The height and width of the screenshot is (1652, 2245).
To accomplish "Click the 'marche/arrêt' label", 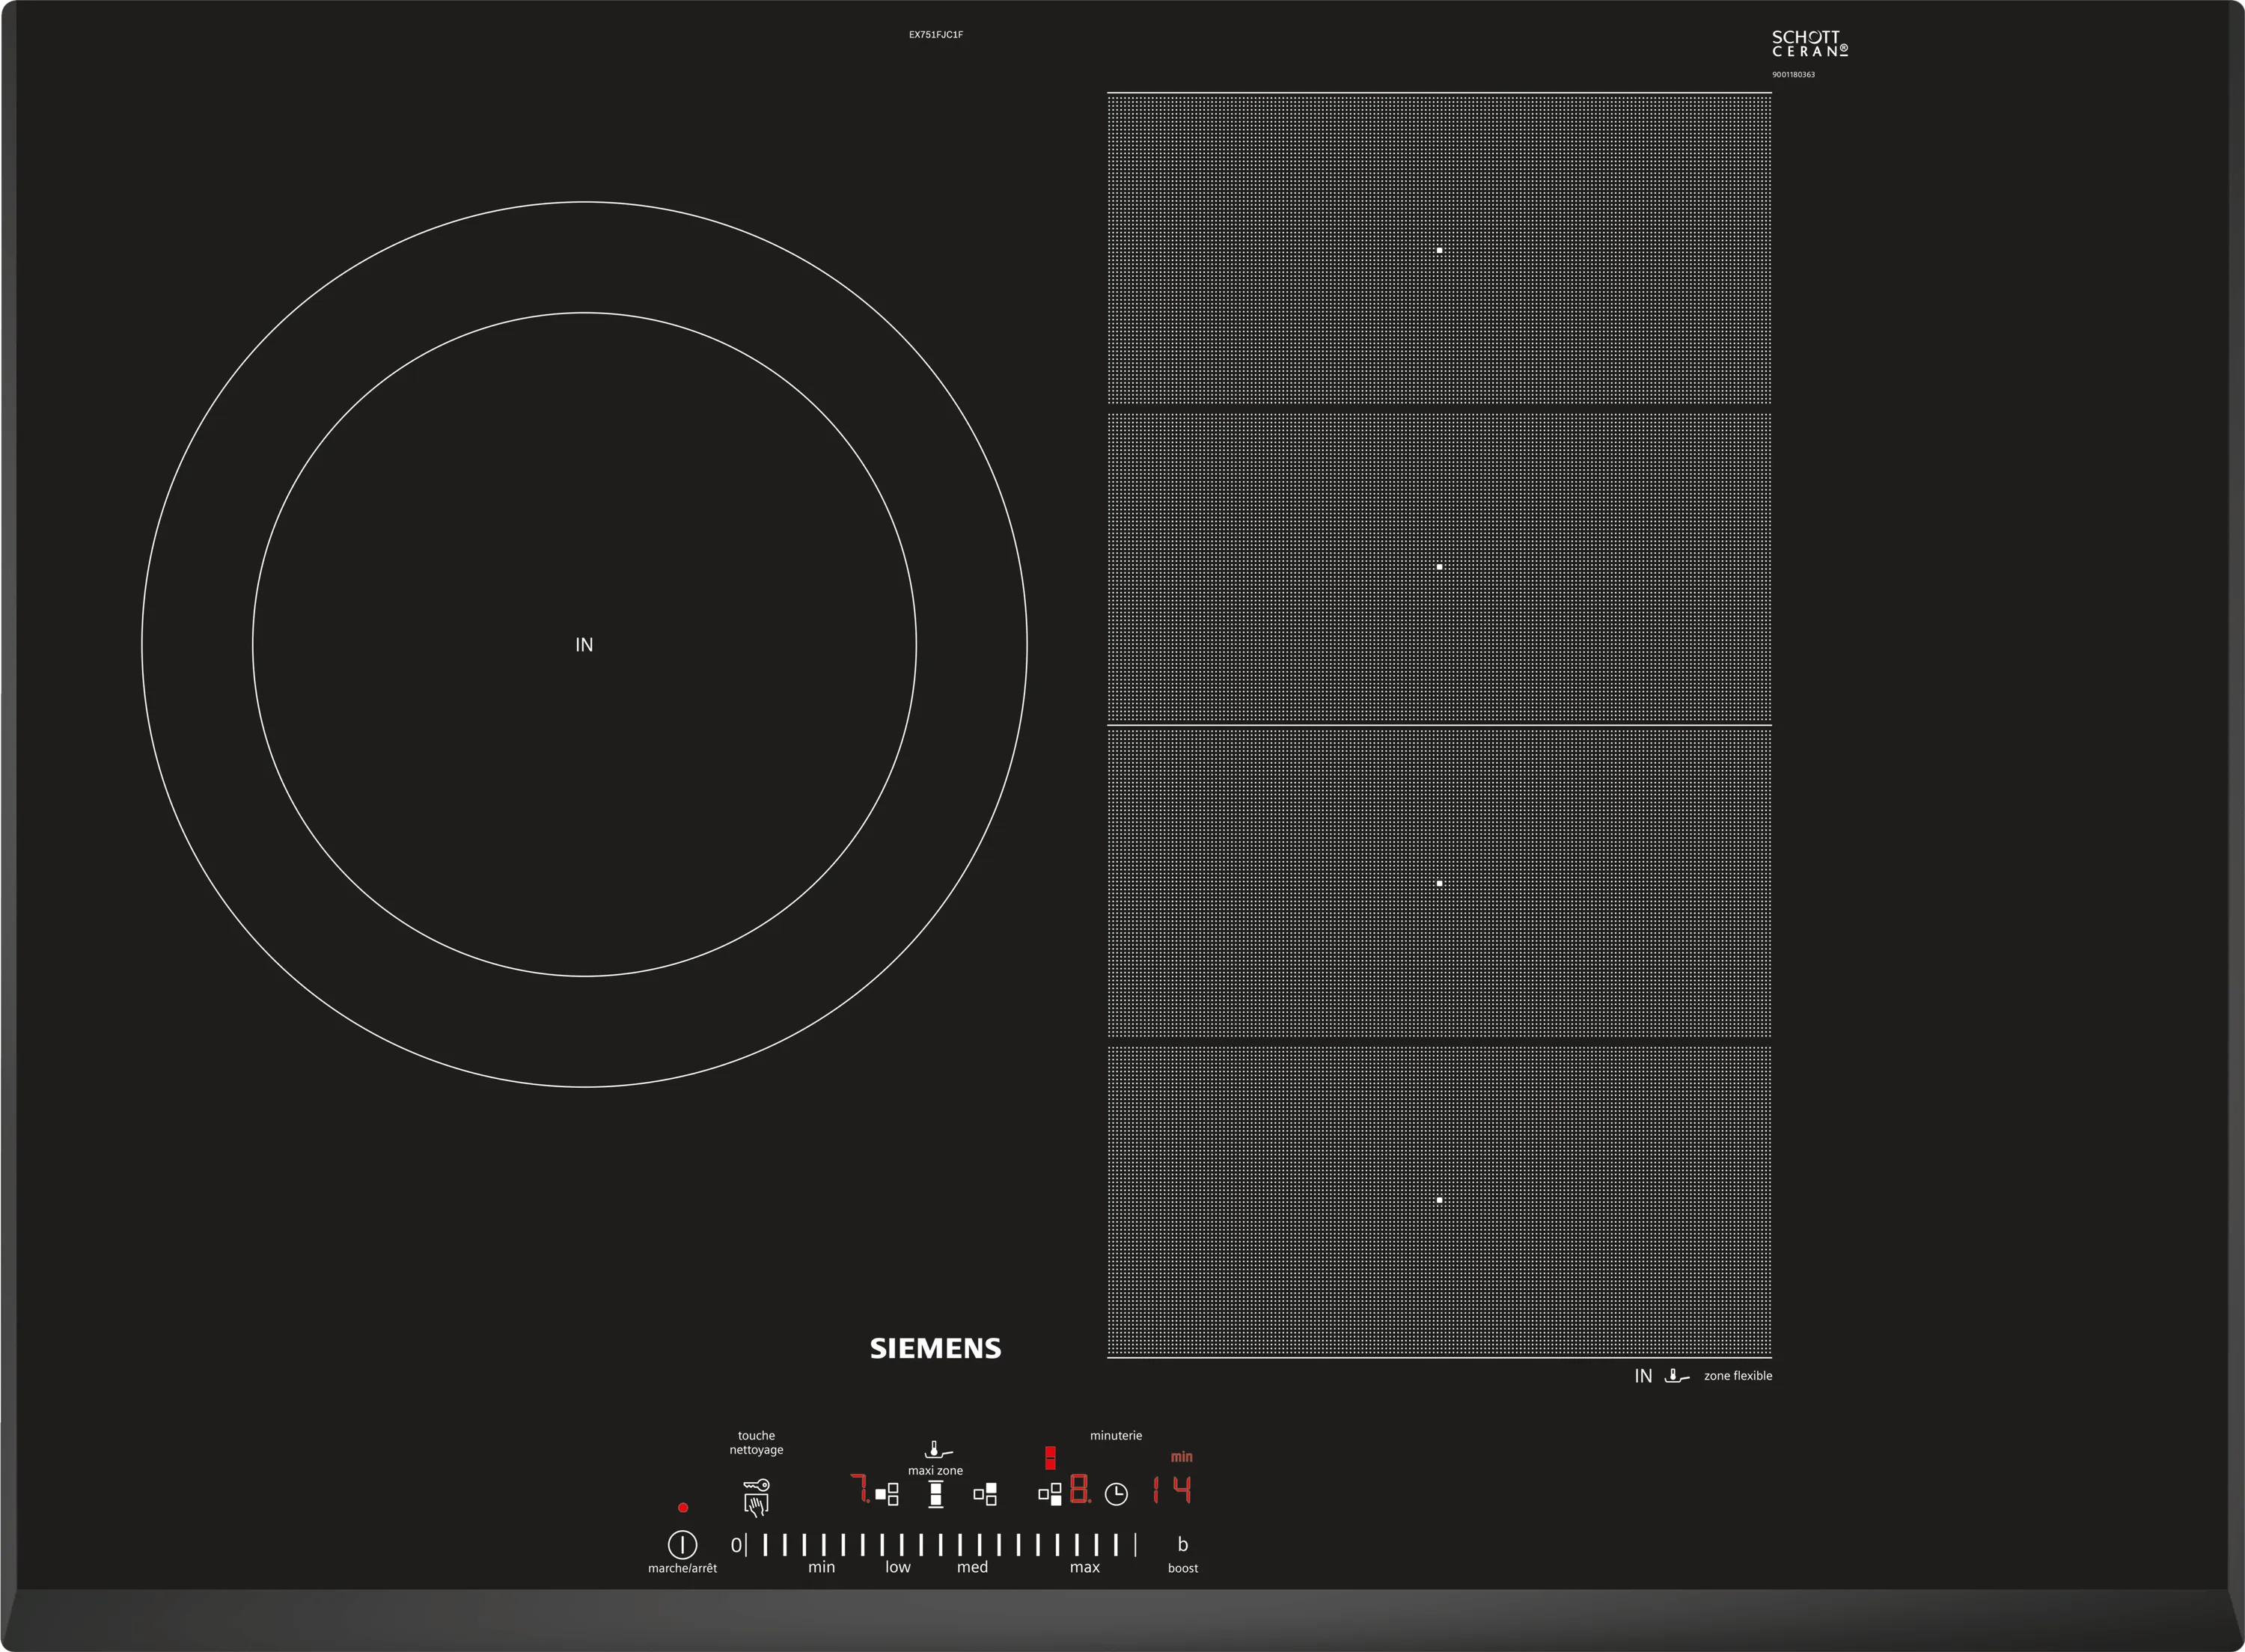I will pos(682,1568).
